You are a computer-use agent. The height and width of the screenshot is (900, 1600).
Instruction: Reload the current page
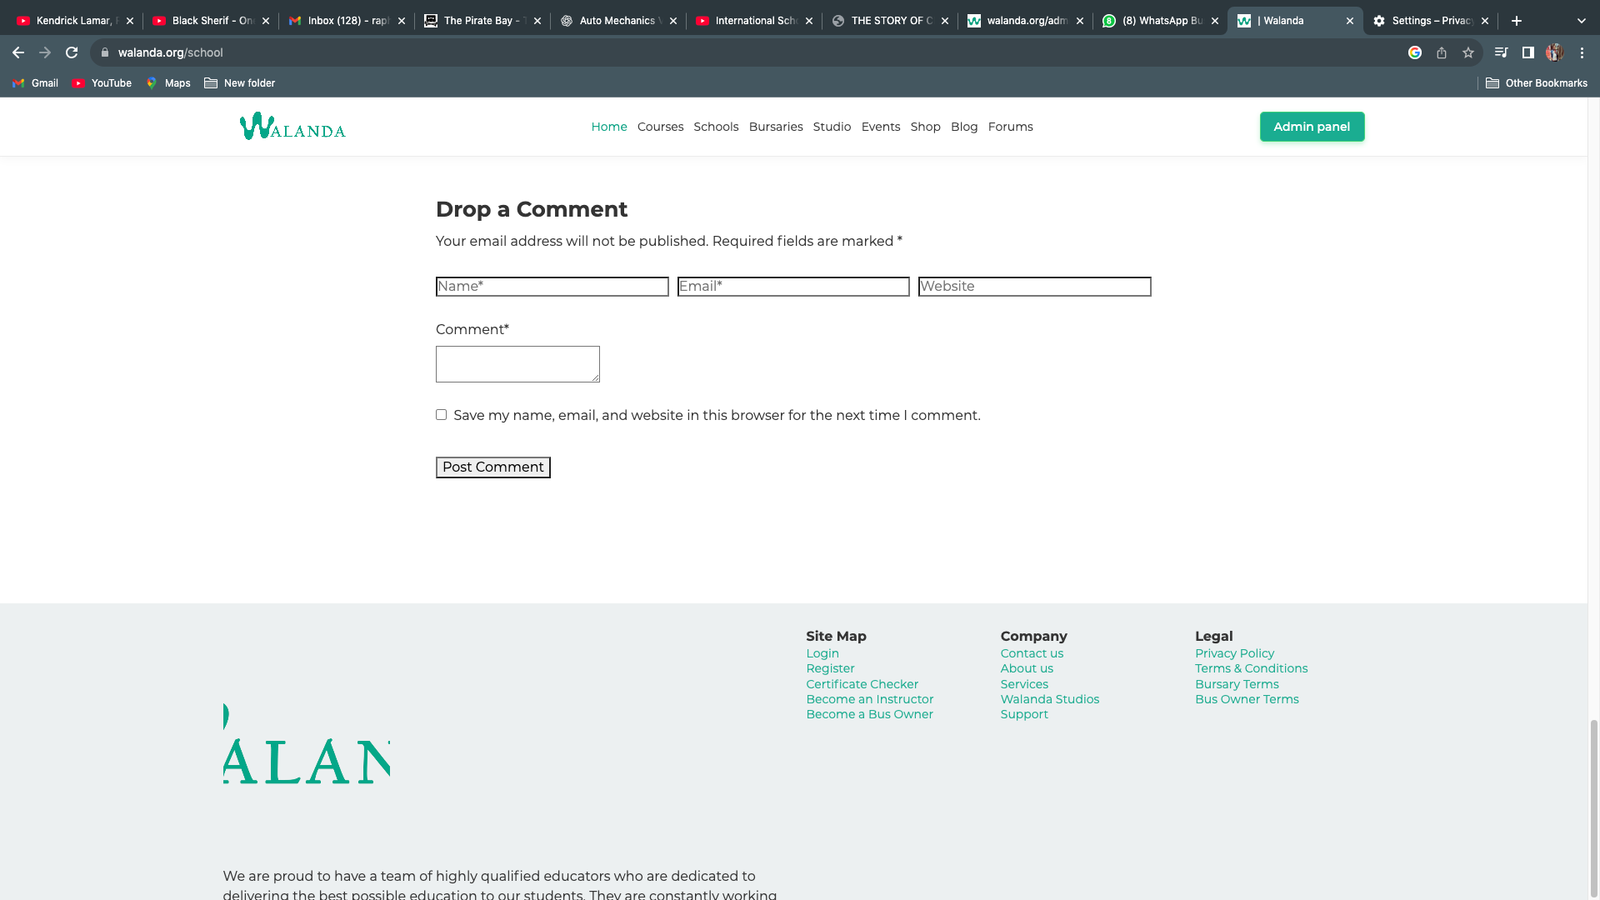pos(72,52)
